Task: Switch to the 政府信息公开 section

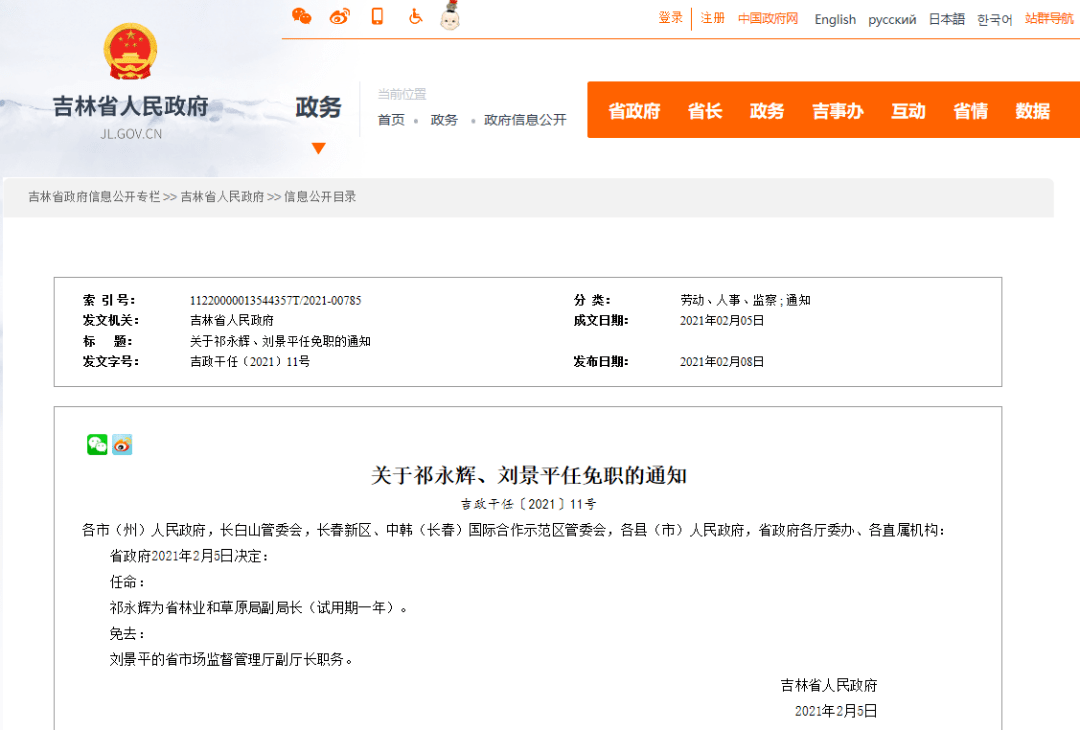Action: pos(526,118)
